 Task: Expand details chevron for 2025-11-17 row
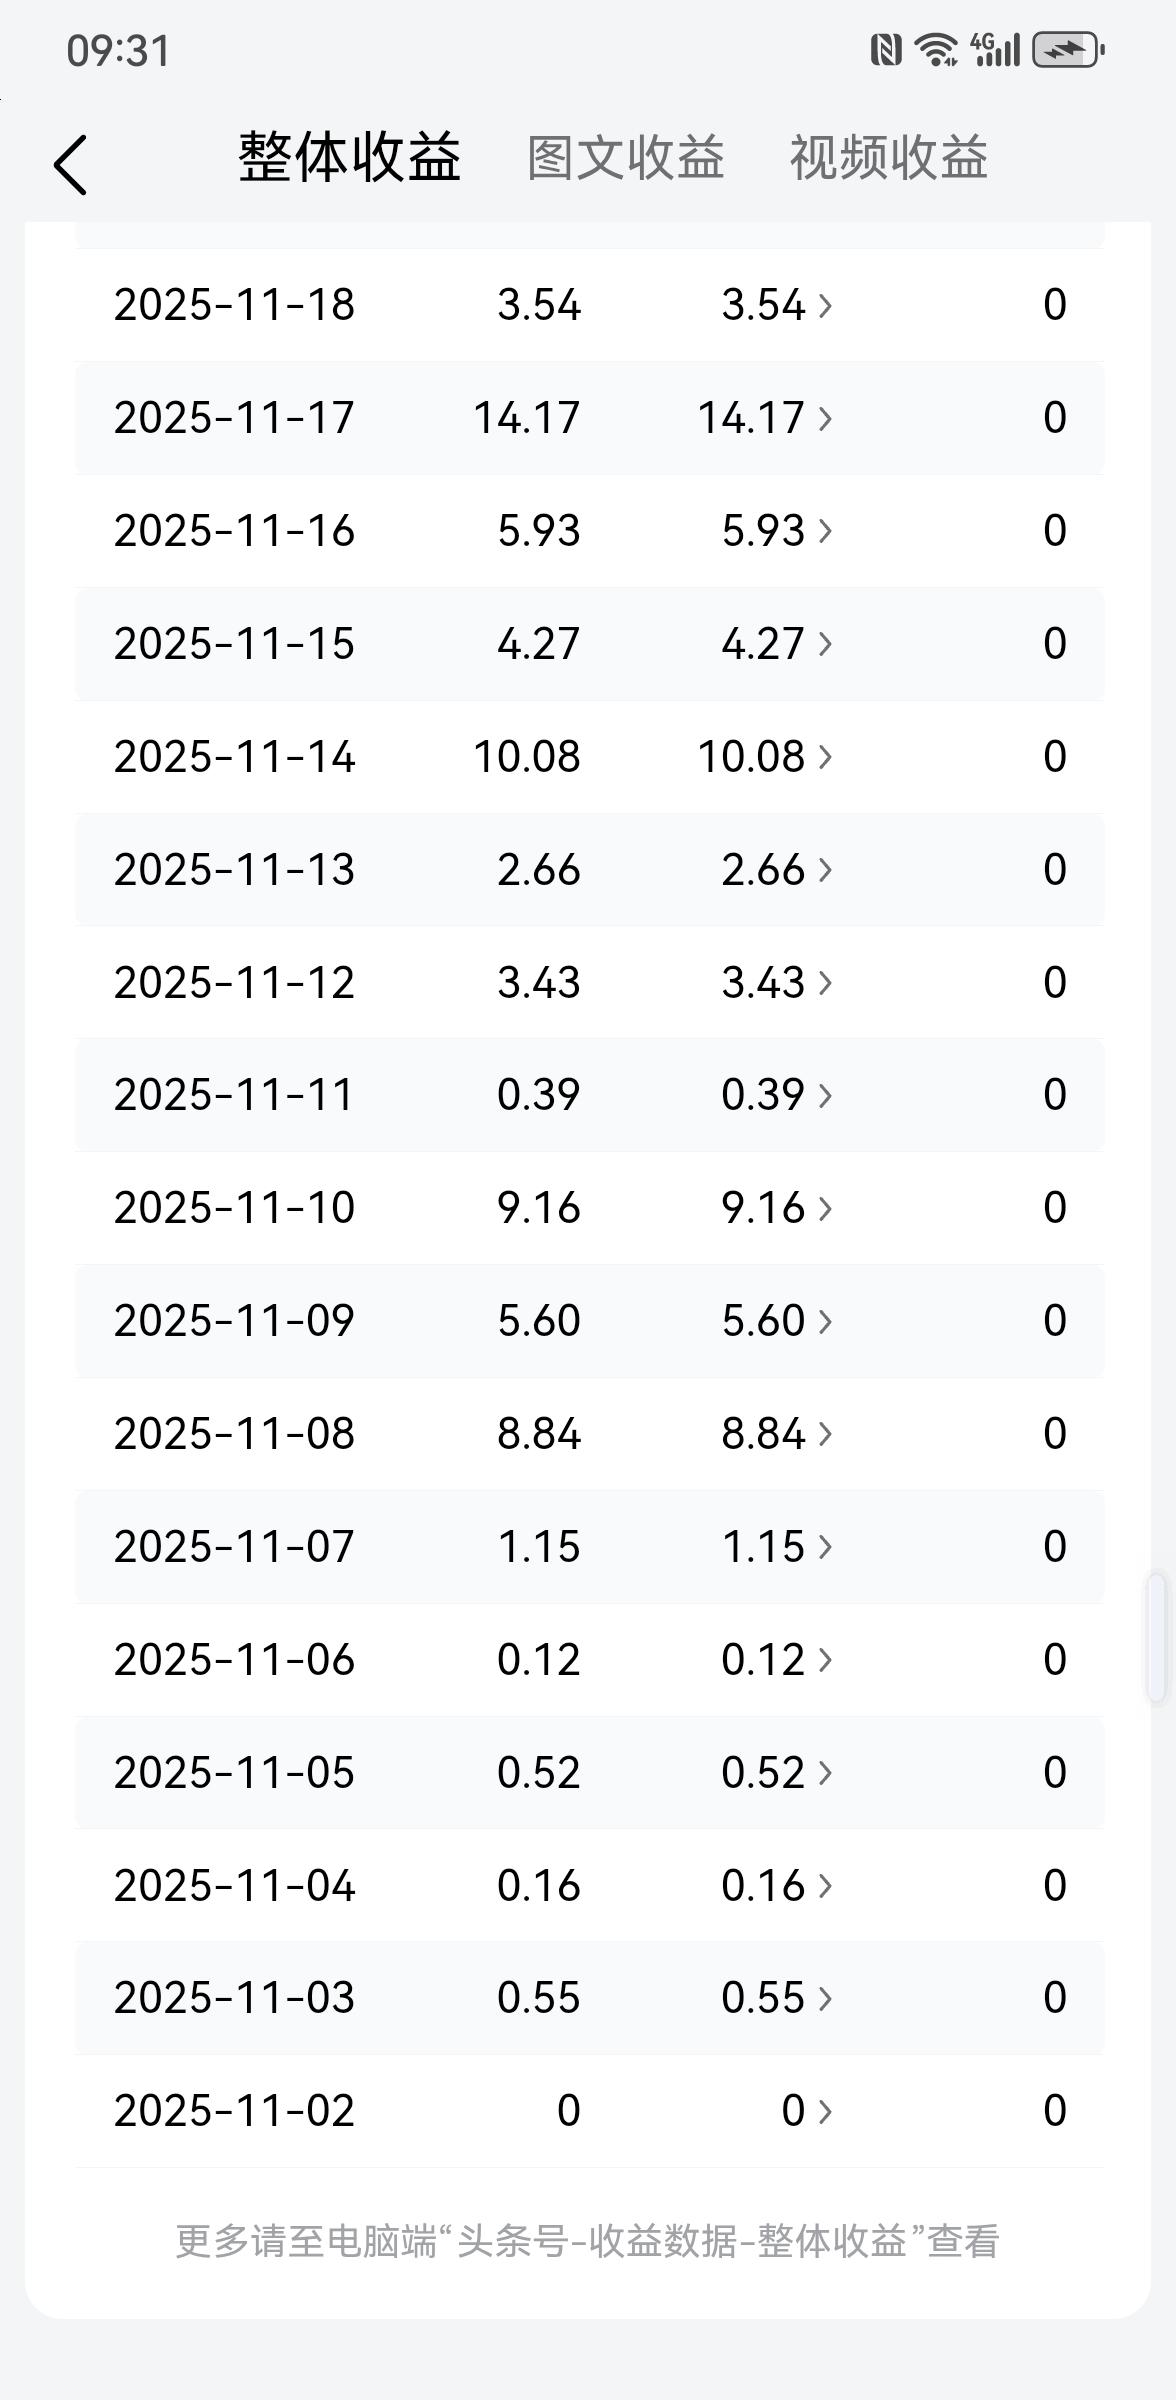tap(825, 418)
